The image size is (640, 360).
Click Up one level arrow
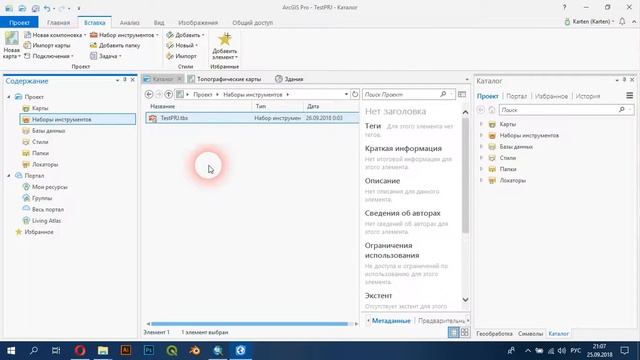coord(169,94)
